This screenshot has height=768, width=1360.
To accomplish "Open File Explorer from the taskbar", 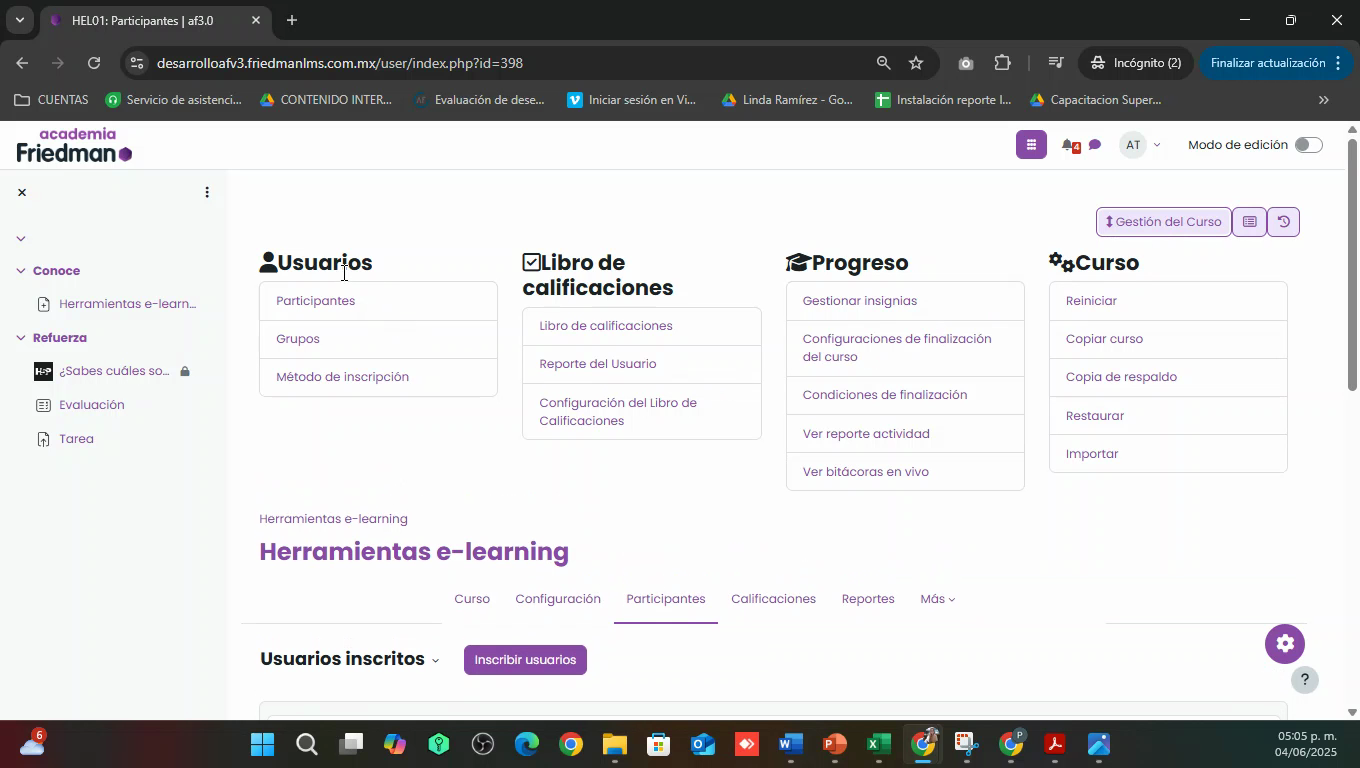I will coord(614,744).
